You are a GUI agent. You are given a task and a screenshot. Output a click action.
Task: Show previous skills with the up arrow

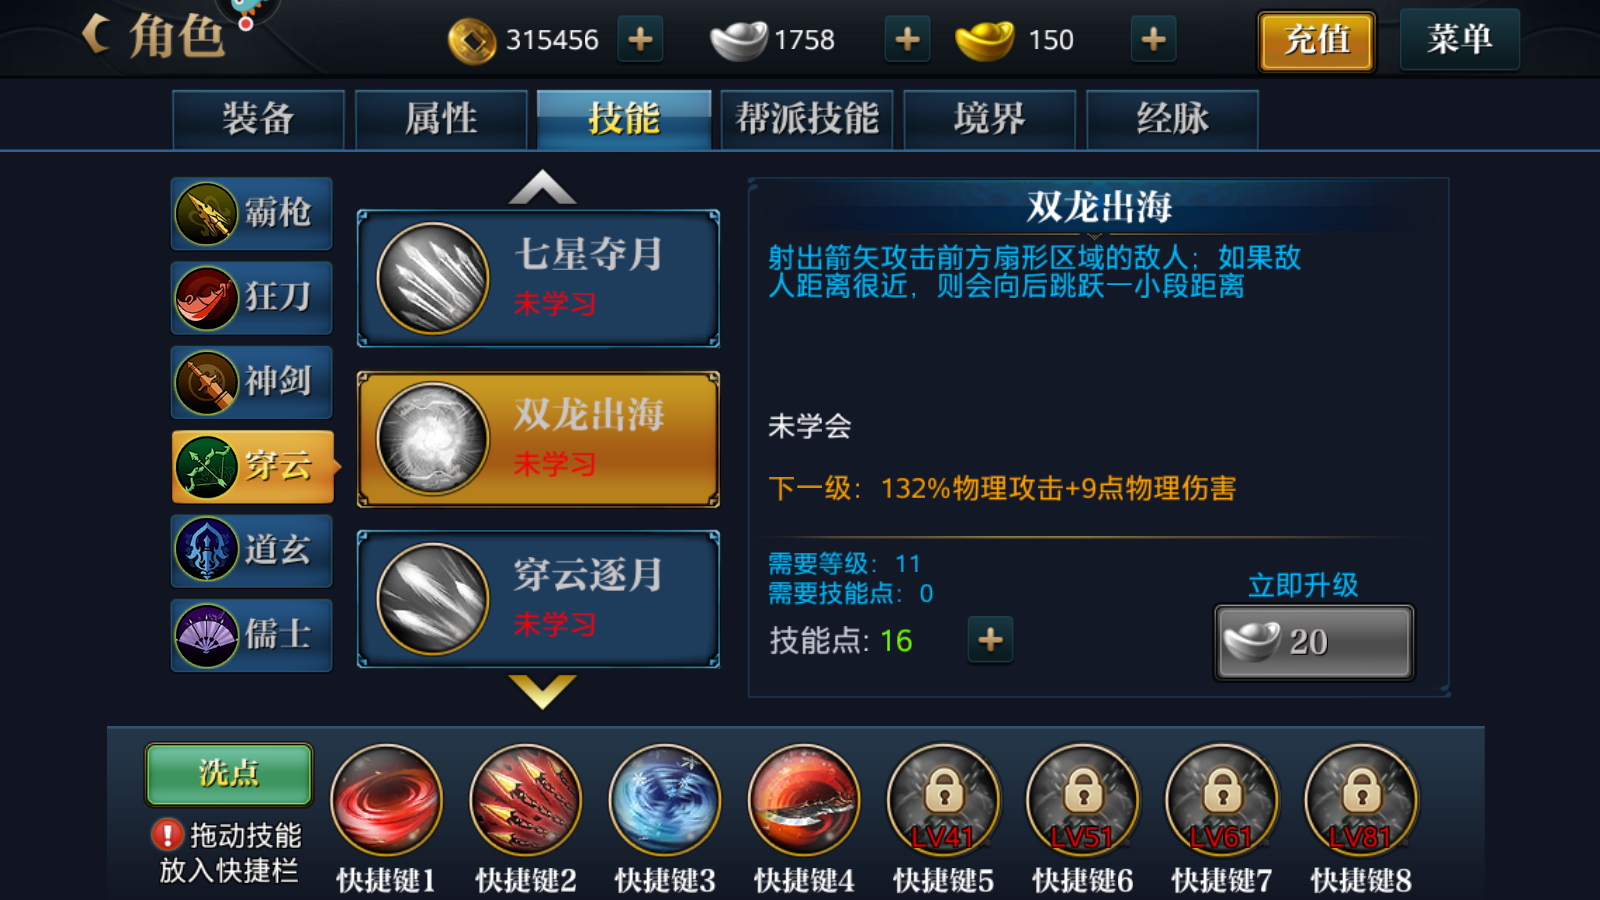(542, 187)
